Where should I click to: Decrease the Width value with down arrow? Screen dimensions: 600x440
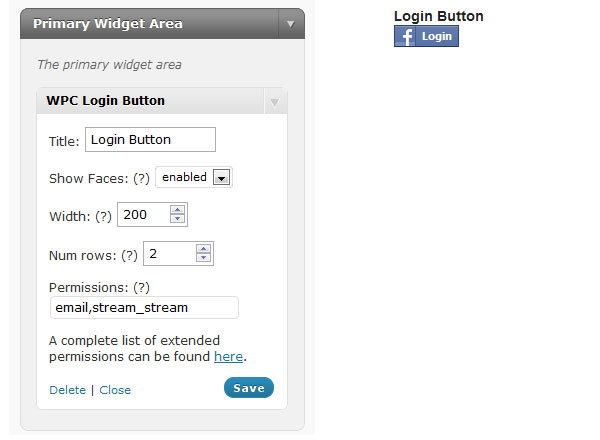[x=177, y=218]
